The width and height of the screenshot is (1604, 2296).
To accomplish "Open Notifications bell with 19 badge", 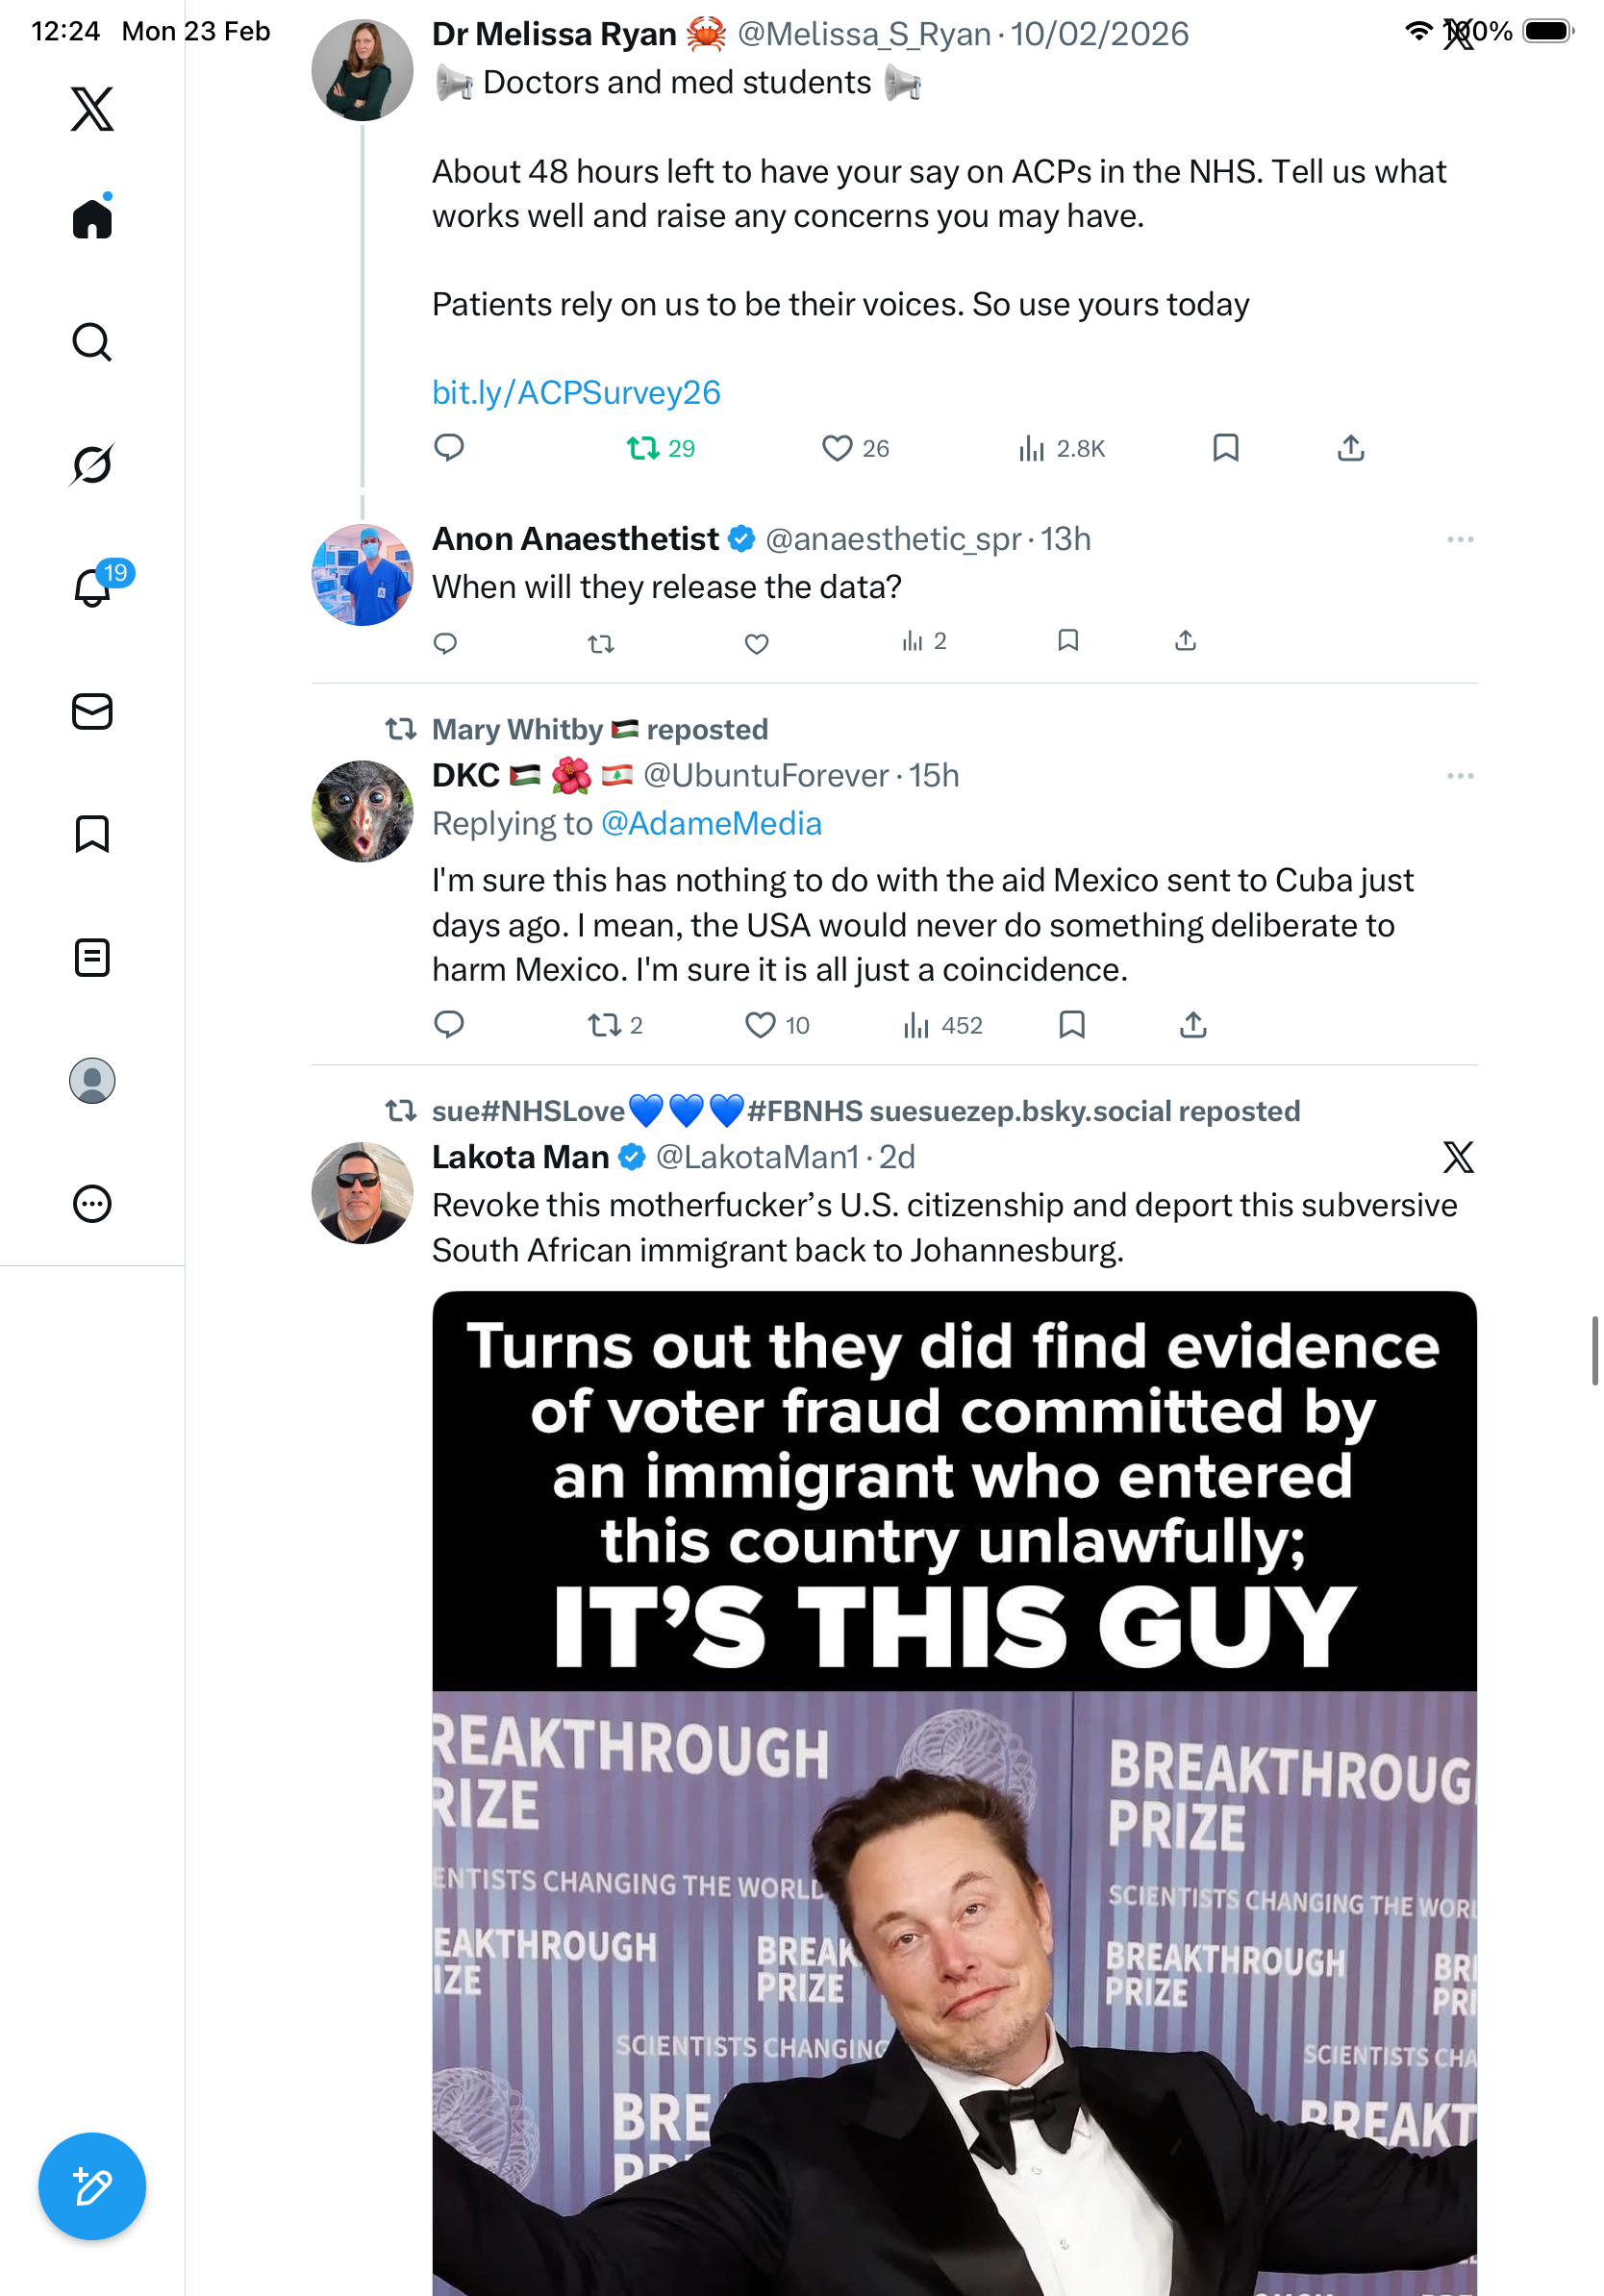I will coord(93,587).
